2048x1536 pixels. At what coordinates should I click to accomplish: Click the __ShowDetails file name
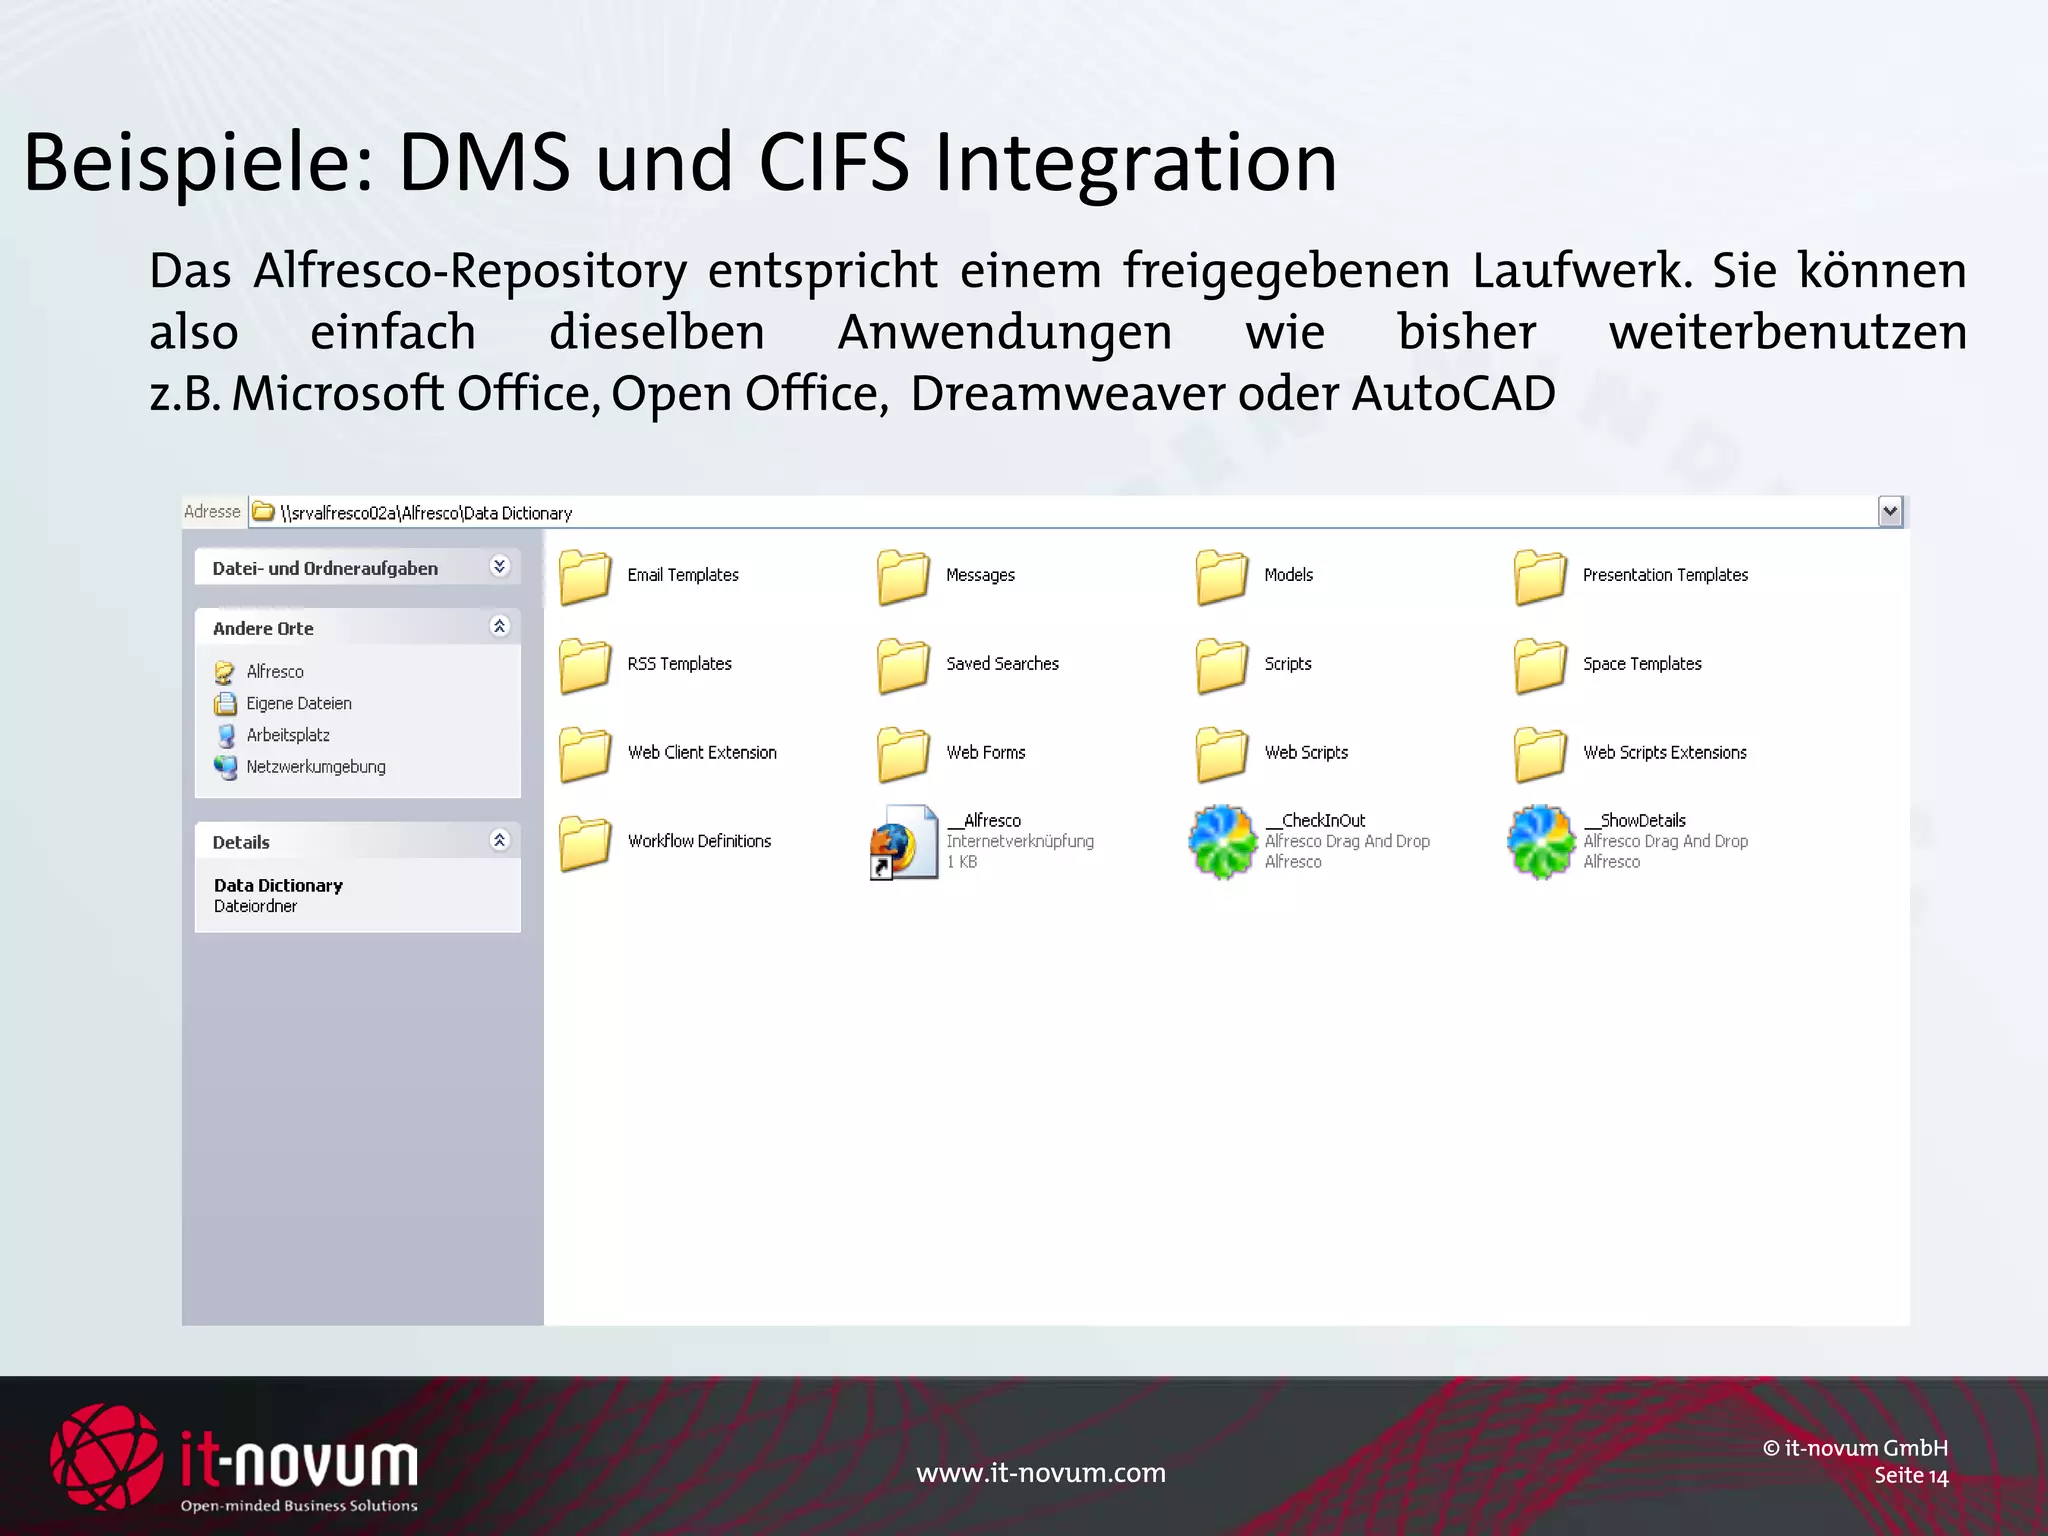click(1634, 821)
